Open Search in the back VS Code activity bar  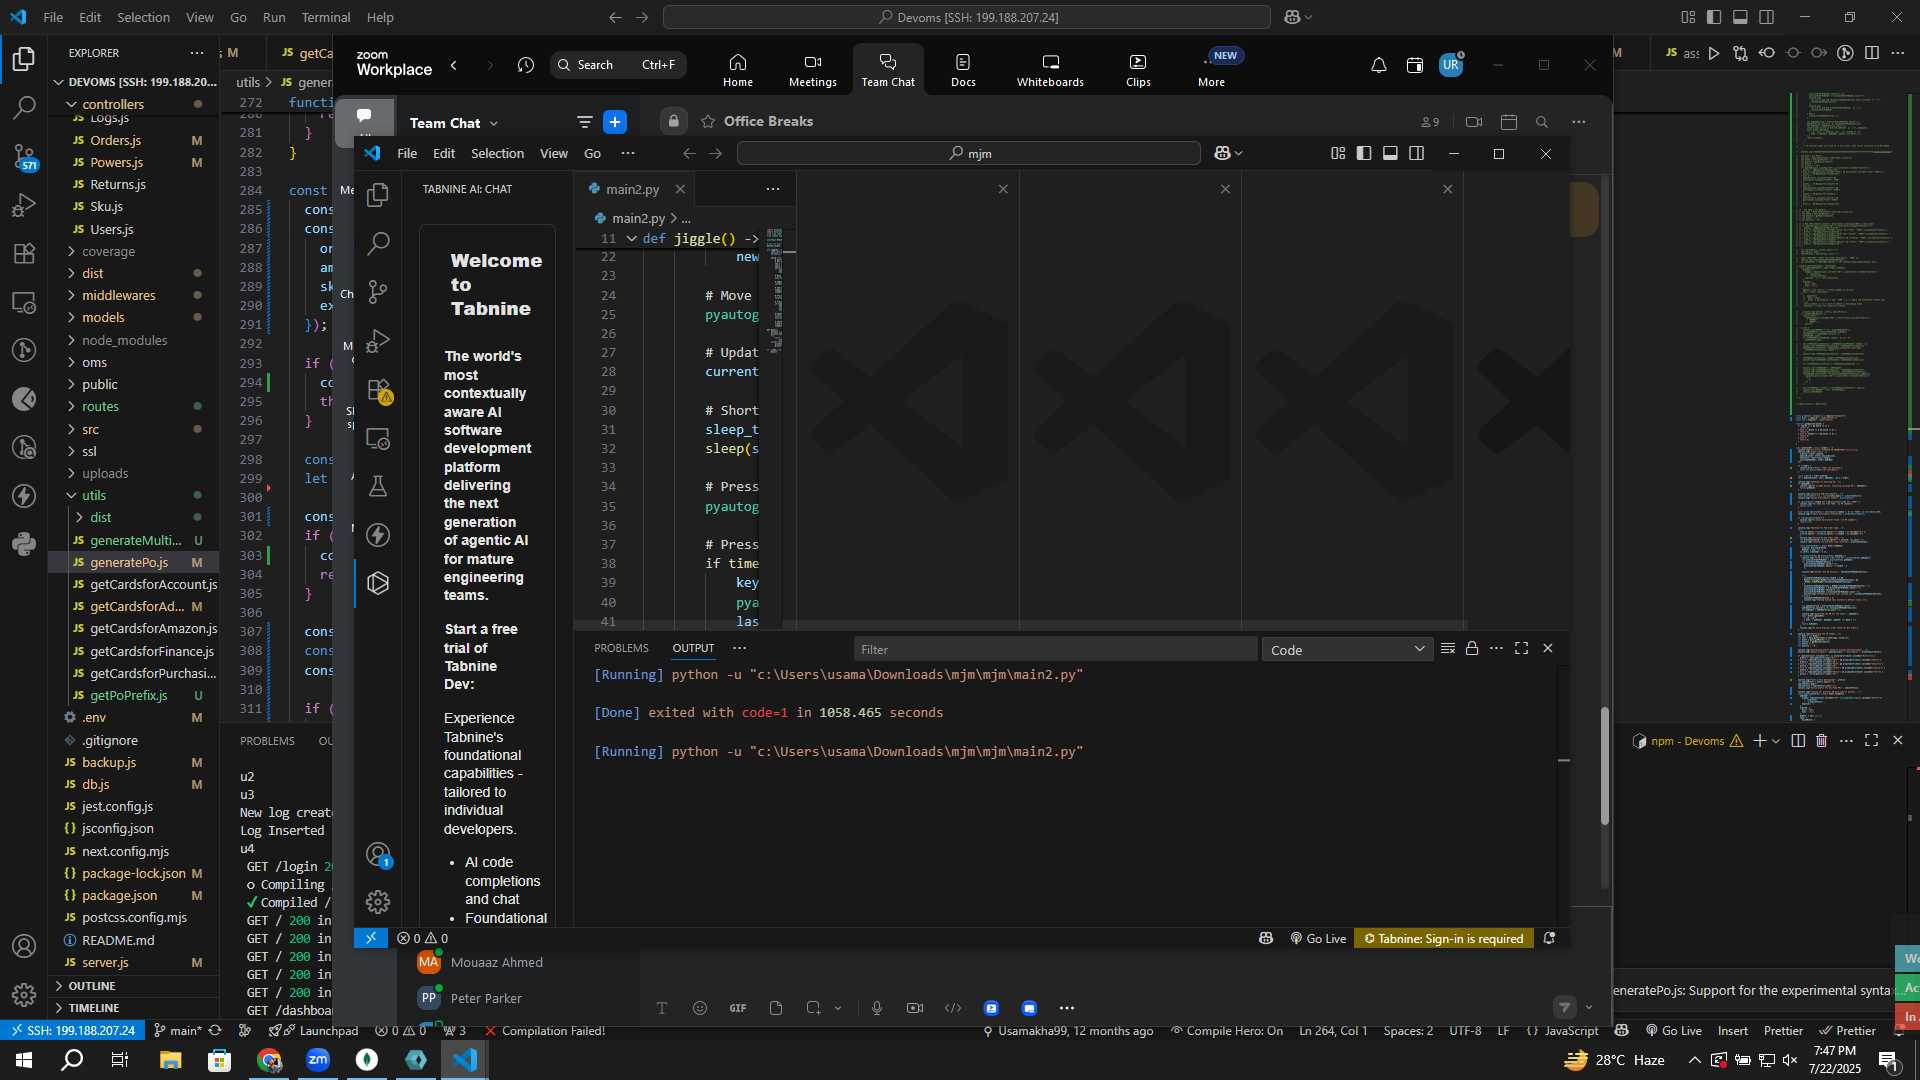click(x=24, y=107)
